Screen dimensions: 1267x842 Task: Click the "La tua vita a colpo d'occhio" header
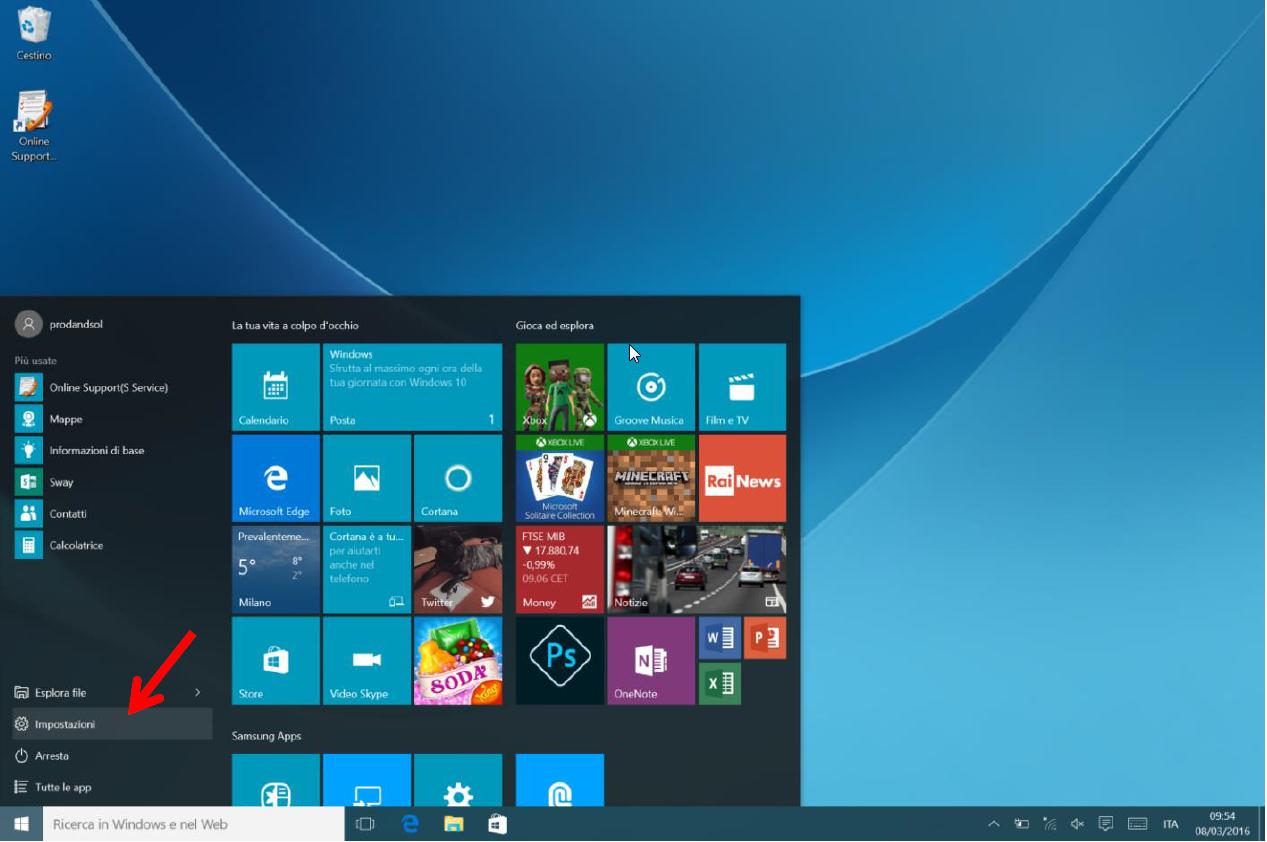pyautogui.click(x=295, y=325)
